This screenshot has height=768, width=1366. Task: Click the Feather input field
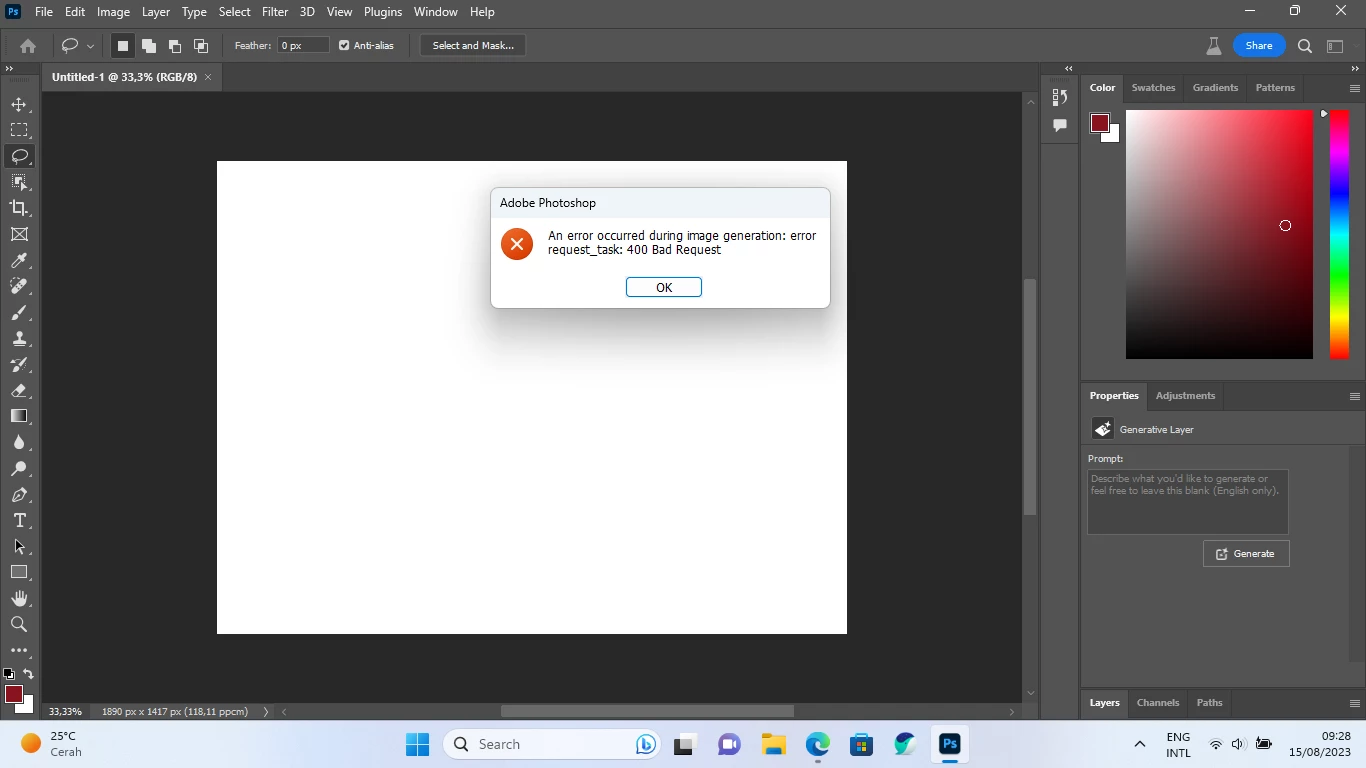(304, 45)
